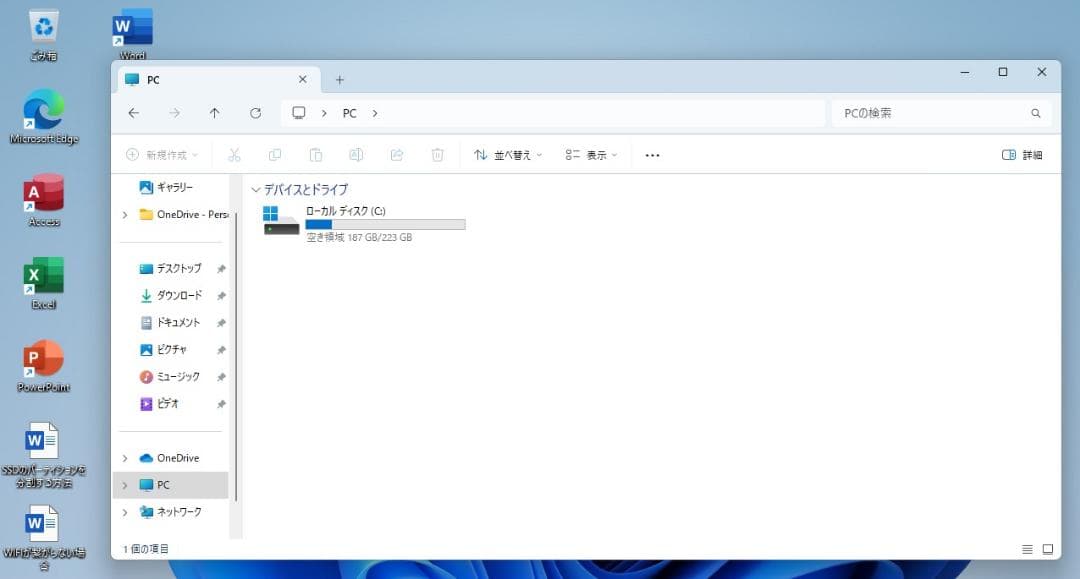Click the Copy icon in the toolbar
Screen dimensions: 1080x579
point(275,154)
